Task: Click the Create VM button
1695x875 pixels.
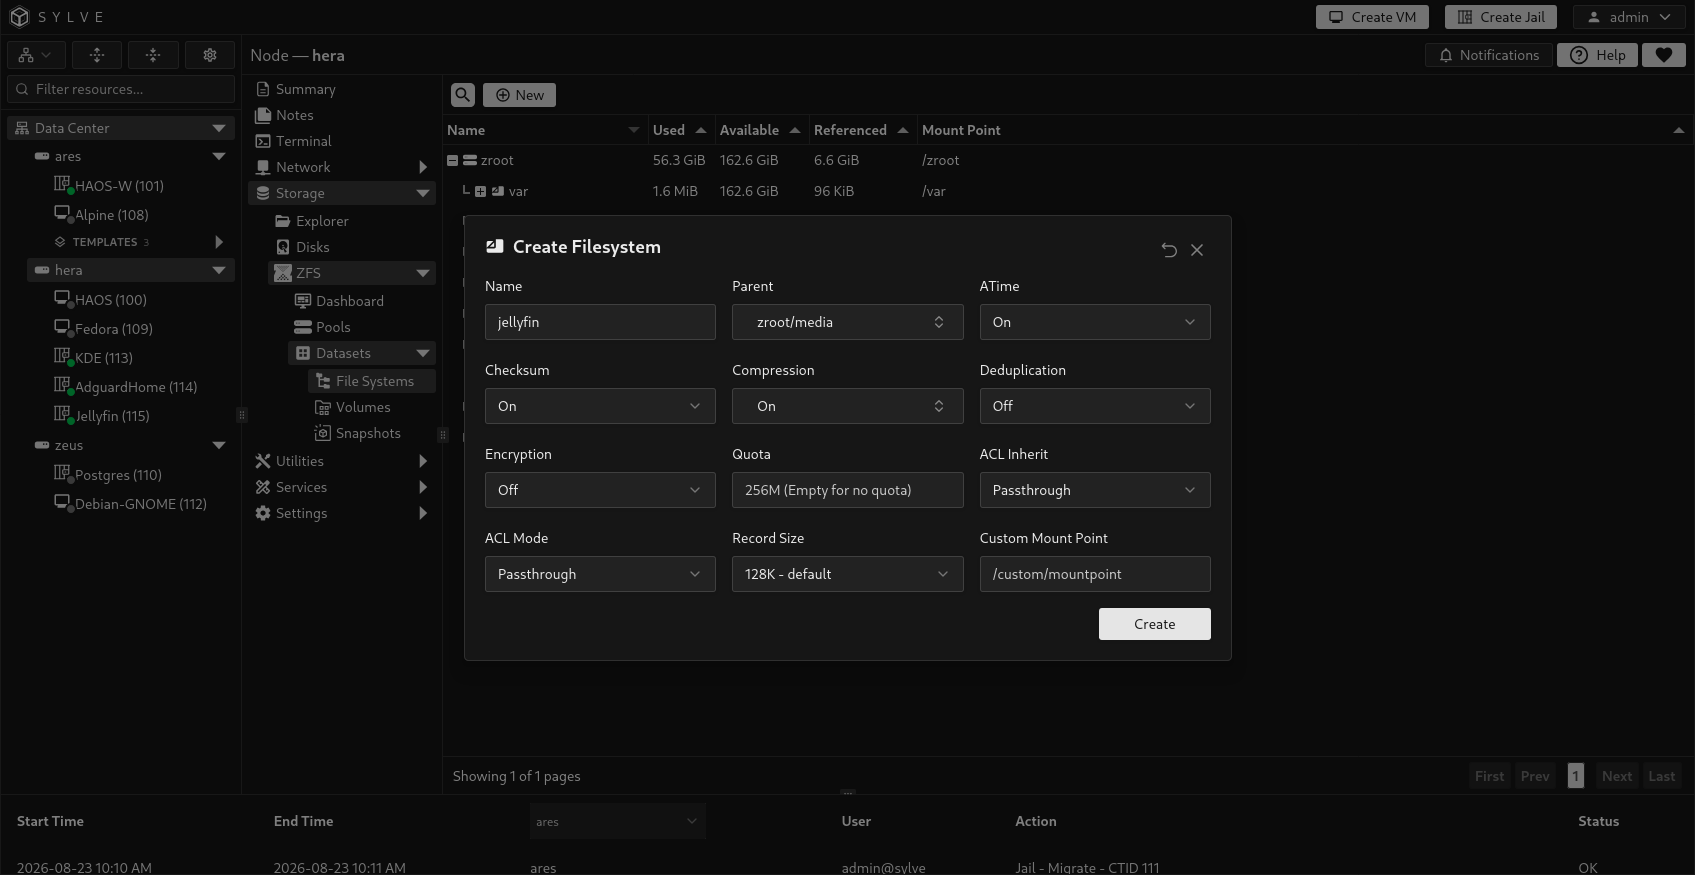Action: [x=1372, y=17]
